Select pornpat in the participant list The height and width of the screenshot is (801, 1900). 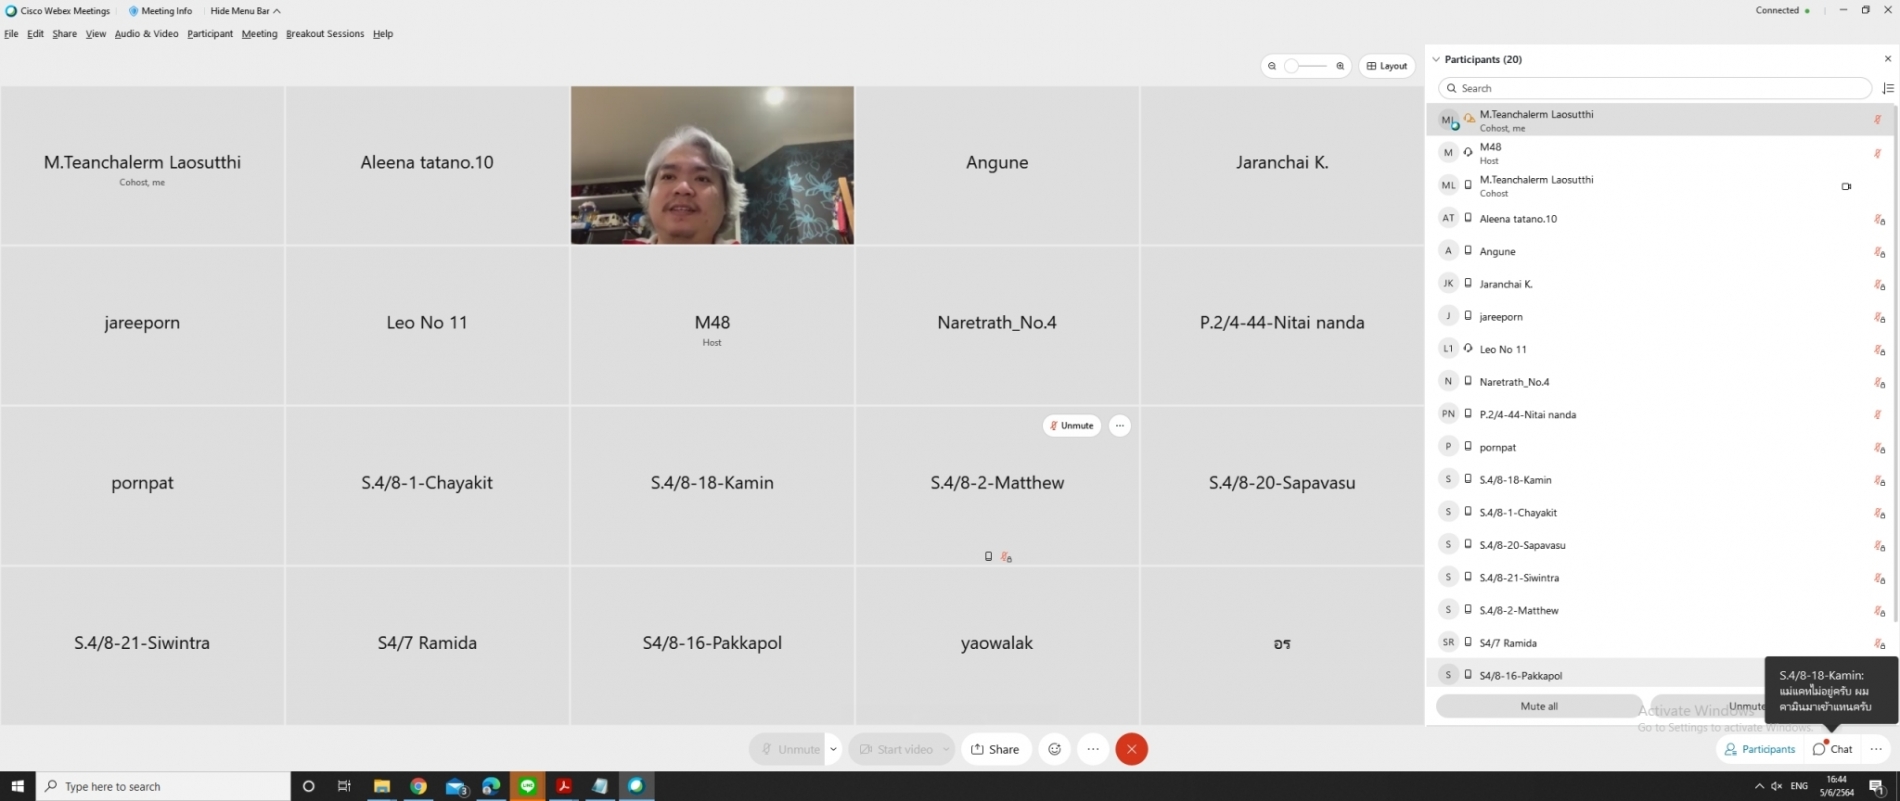(1660, 447)
